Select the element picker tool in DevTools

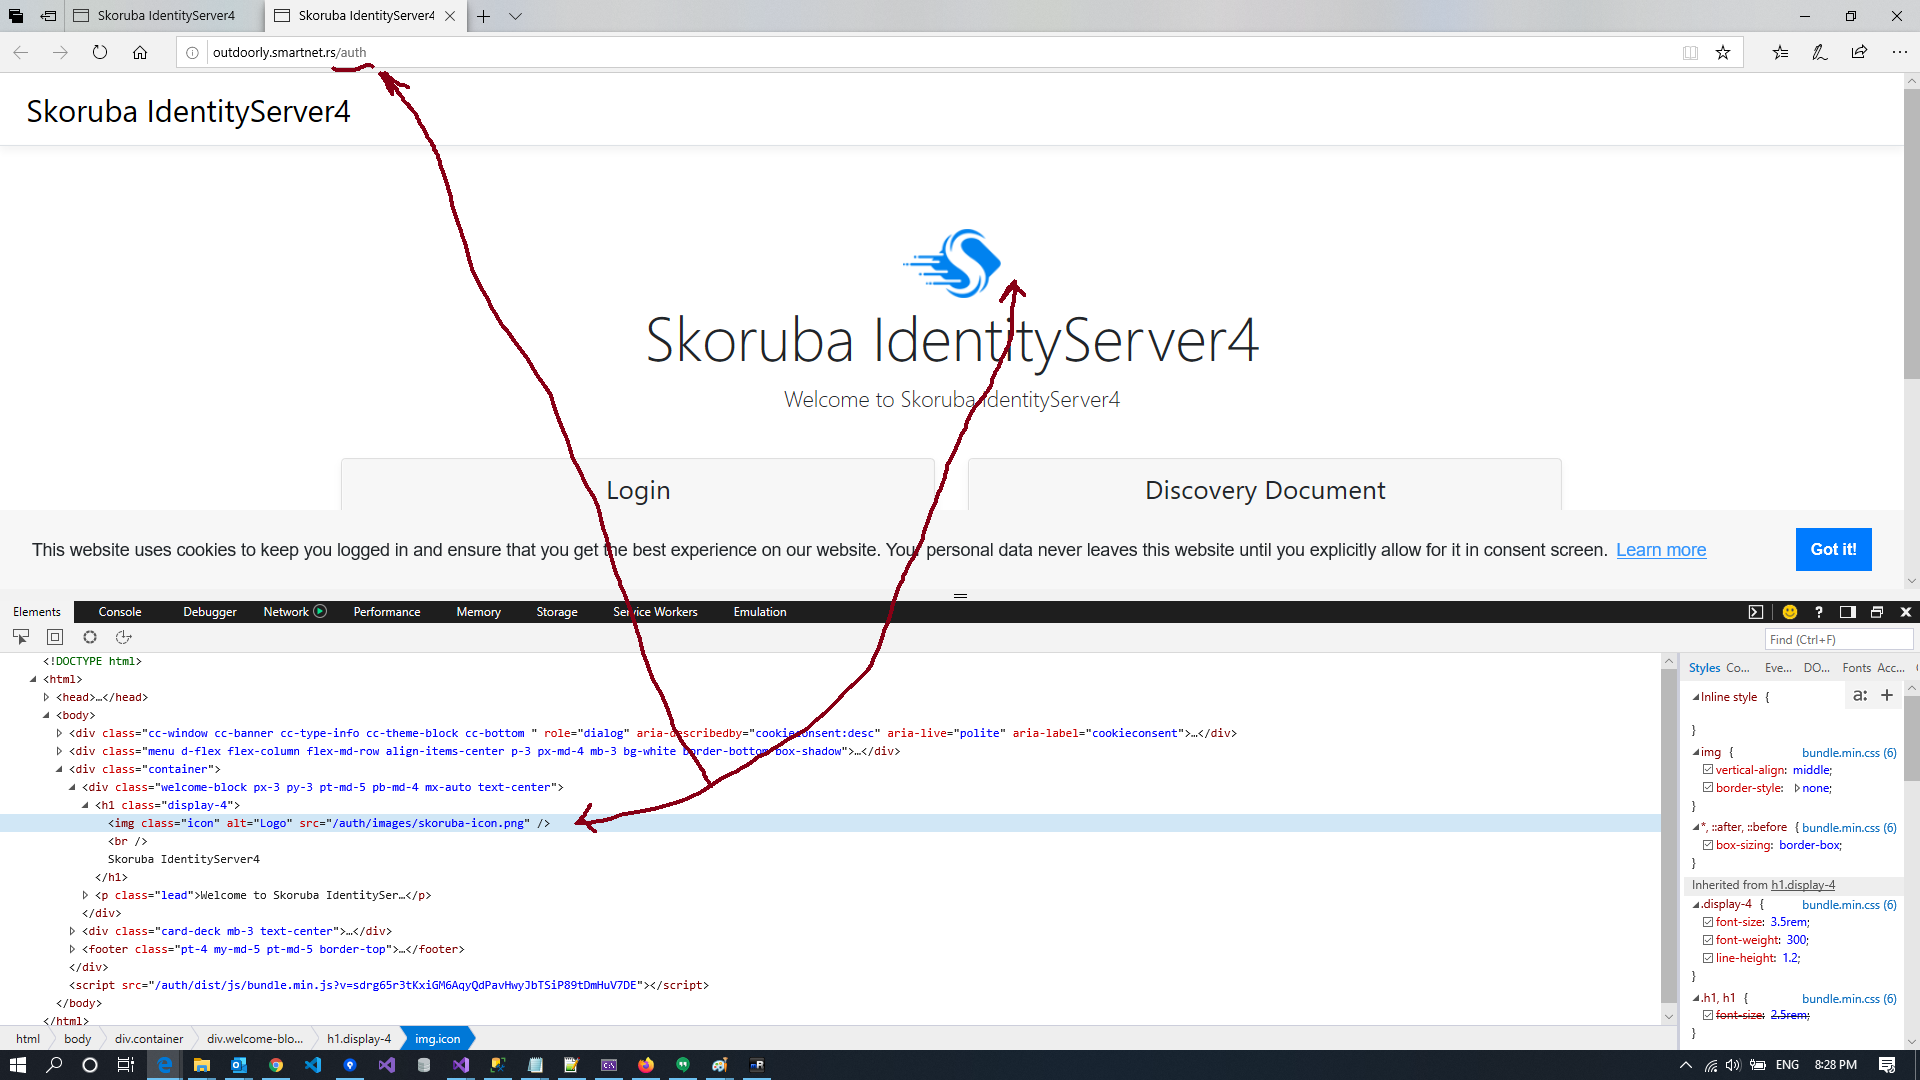(21, 637)
